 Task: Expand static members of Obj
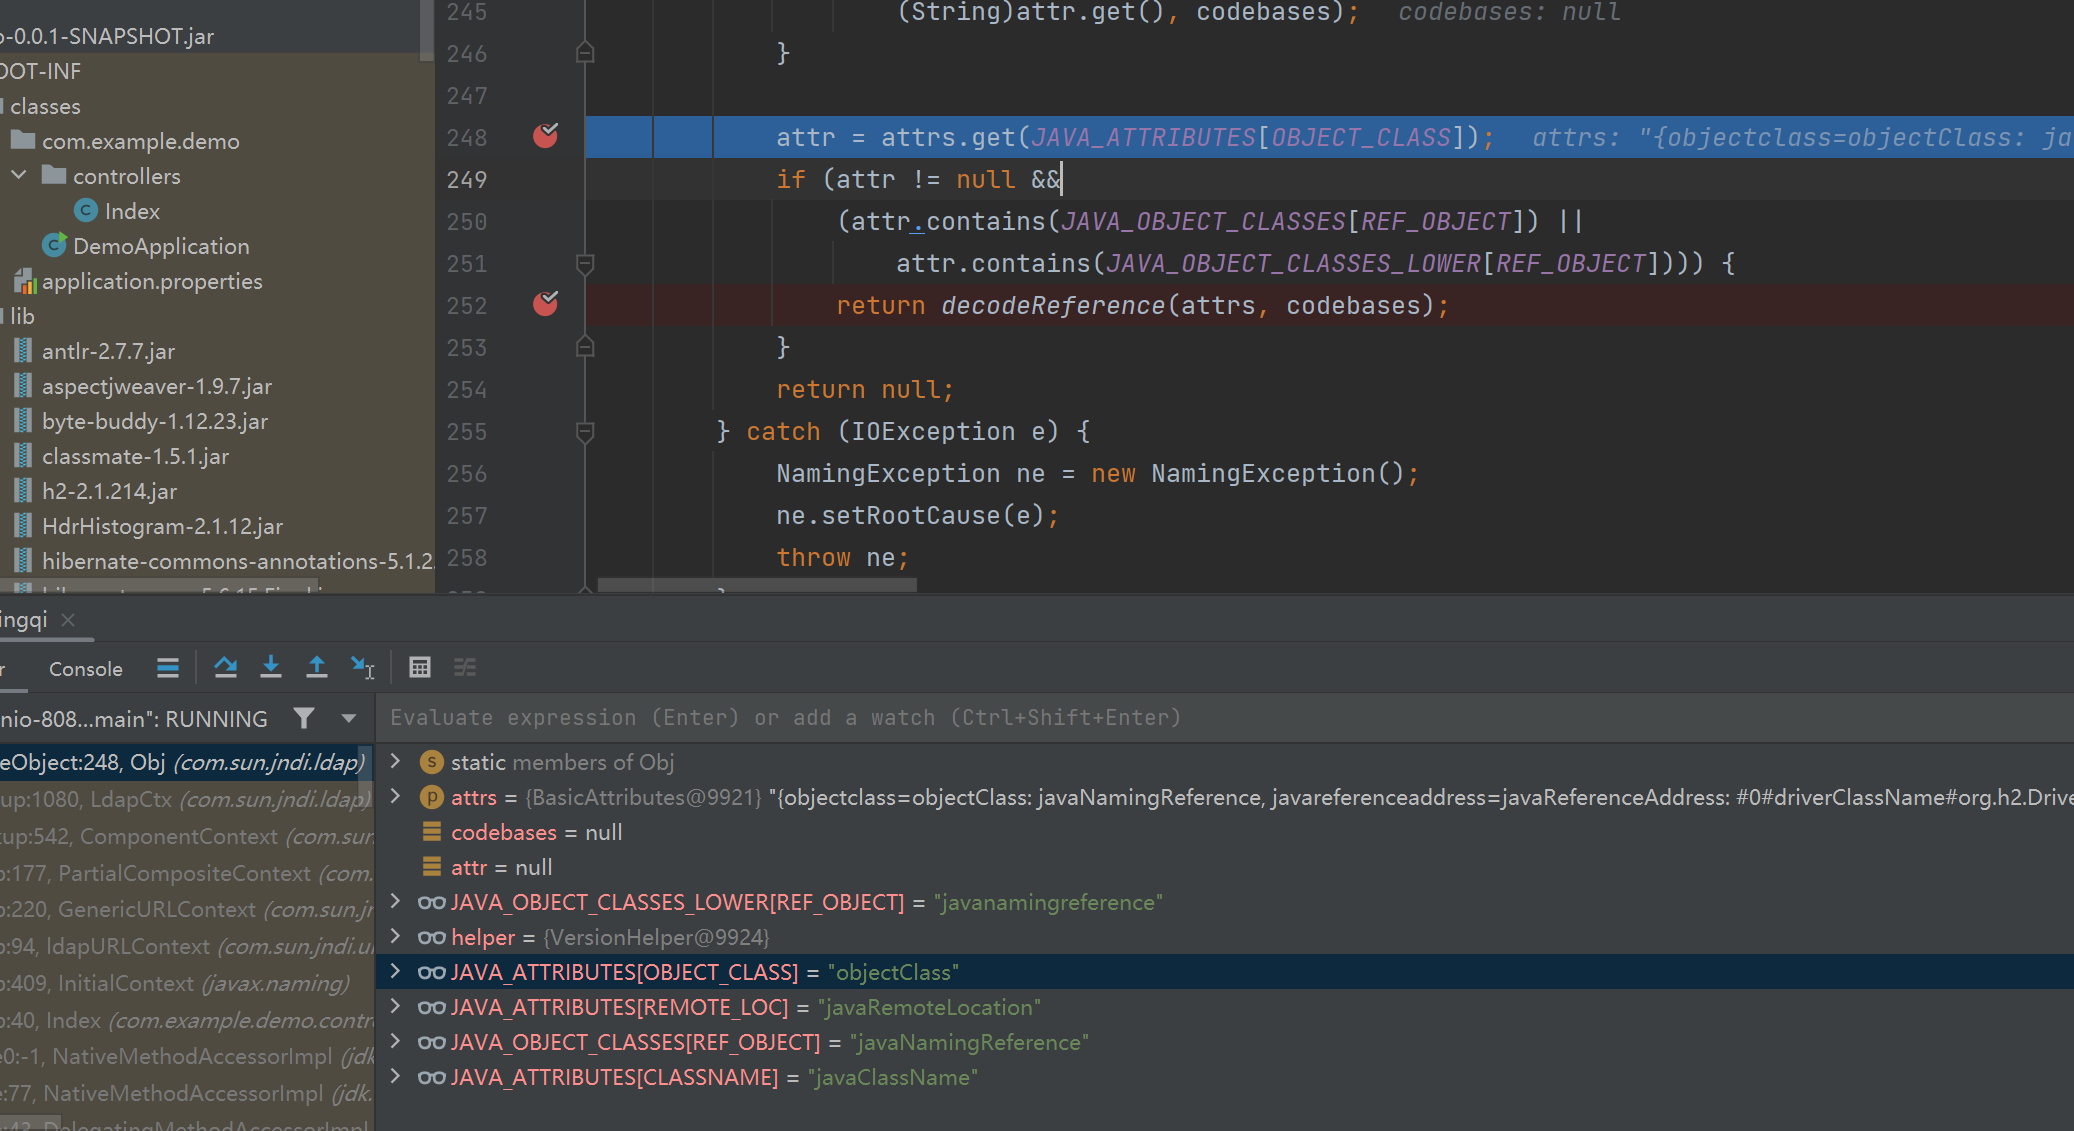(x=395, y=761)
